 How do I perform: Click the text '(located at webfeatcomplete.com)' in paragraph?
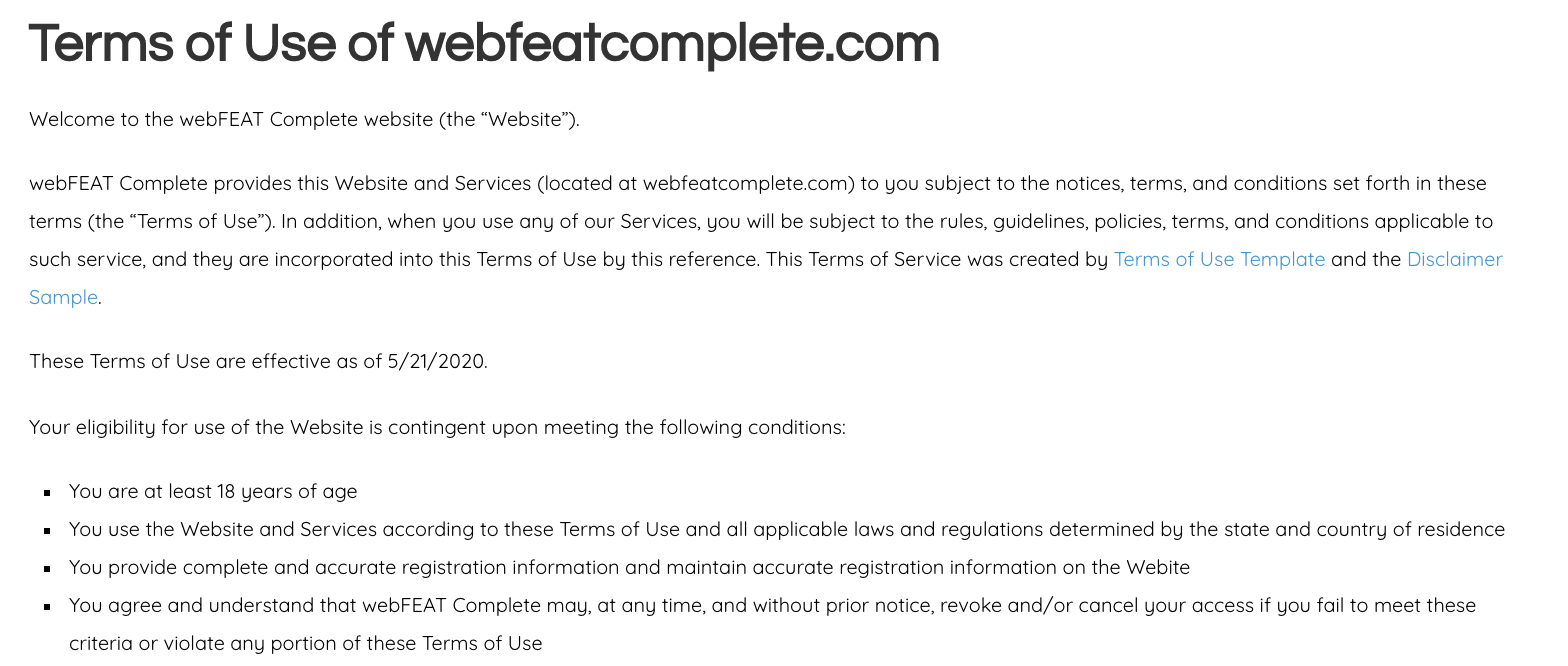696,183
